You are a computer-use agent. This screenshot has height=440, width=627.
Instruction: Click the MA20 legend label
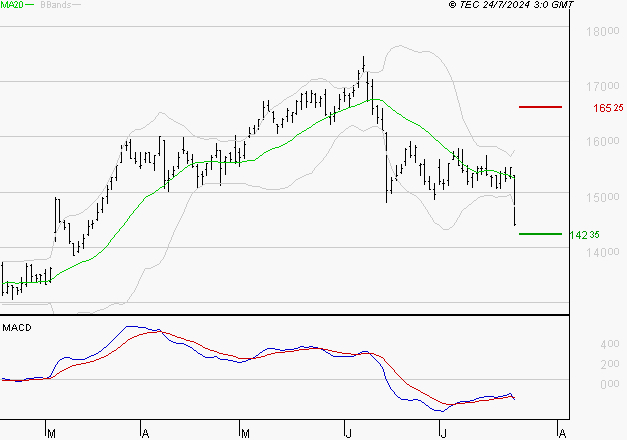pos(12,5)
